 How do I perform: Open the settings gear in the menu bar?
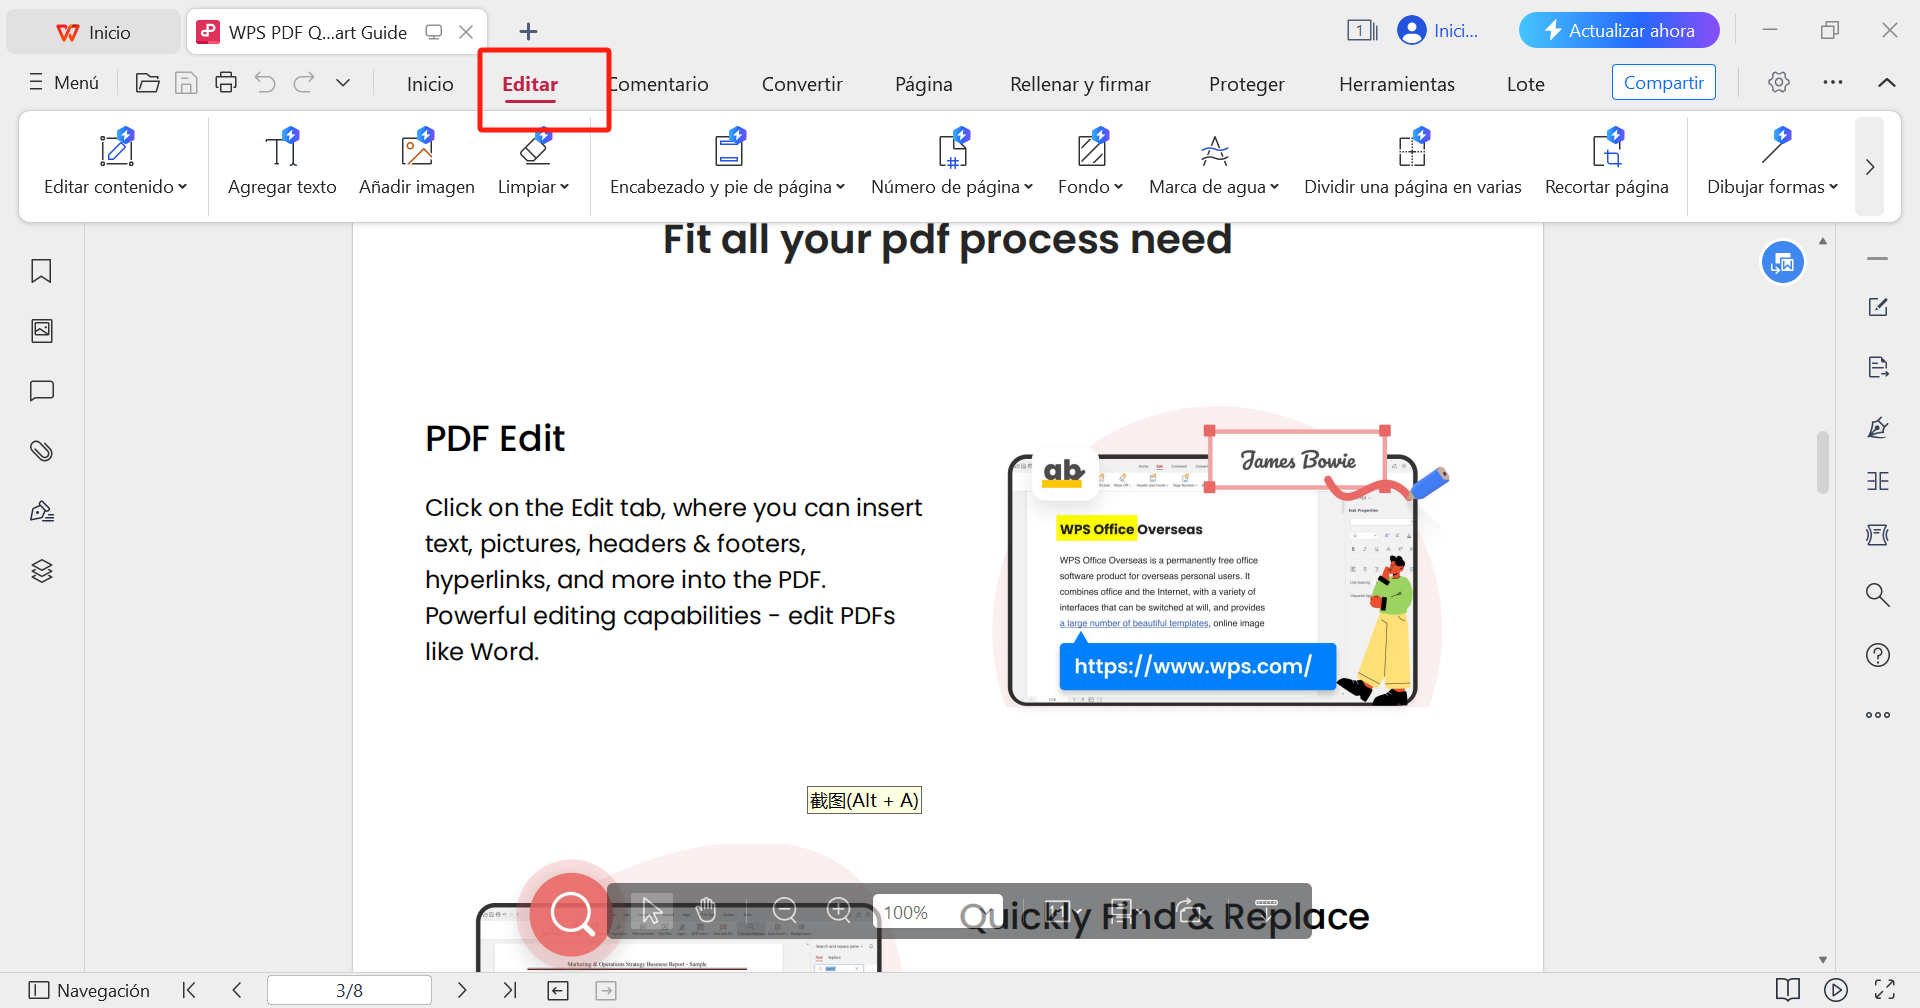point(1778,82)
